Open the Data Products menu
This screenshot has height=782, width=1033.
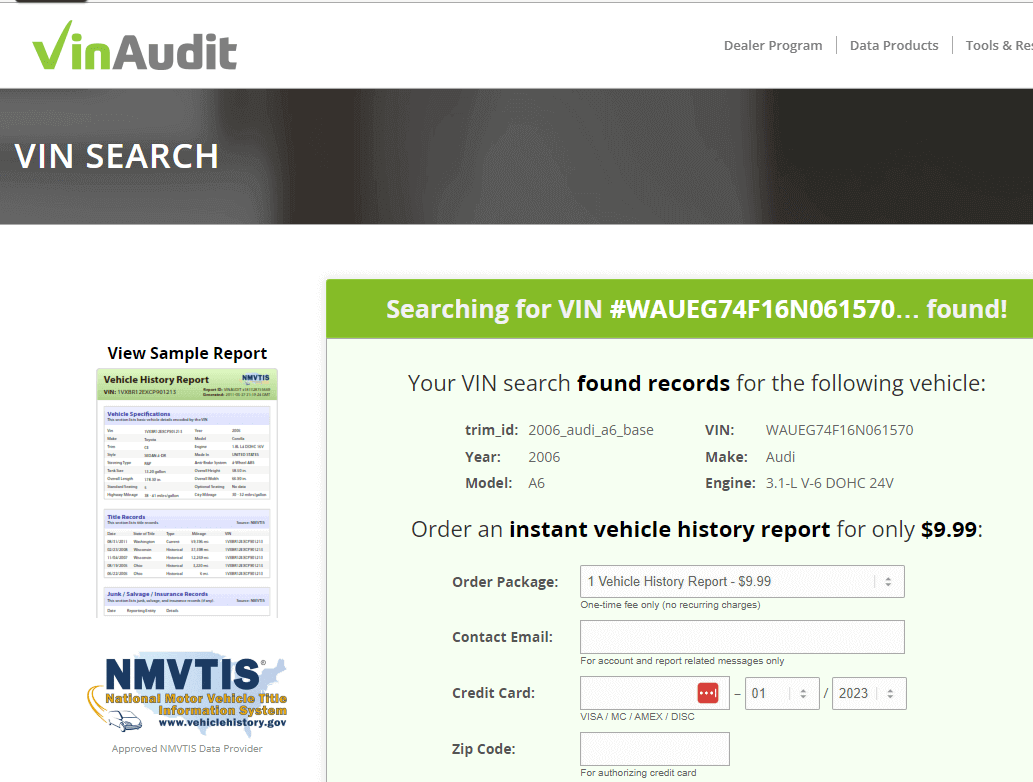coord(893,45)
